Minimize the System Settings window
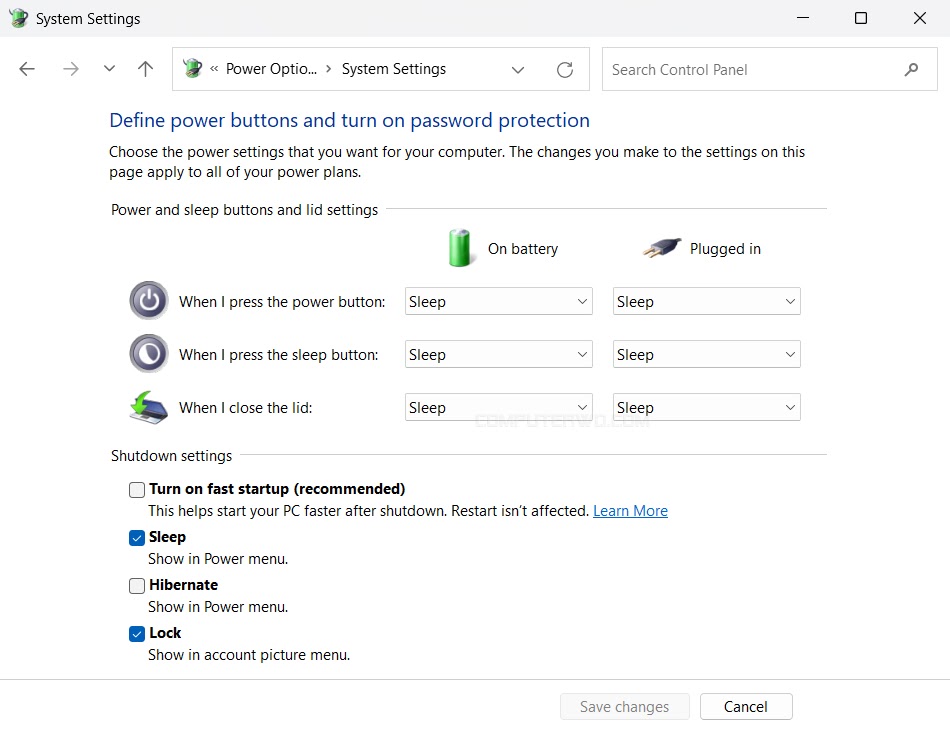 click(803, 18)
